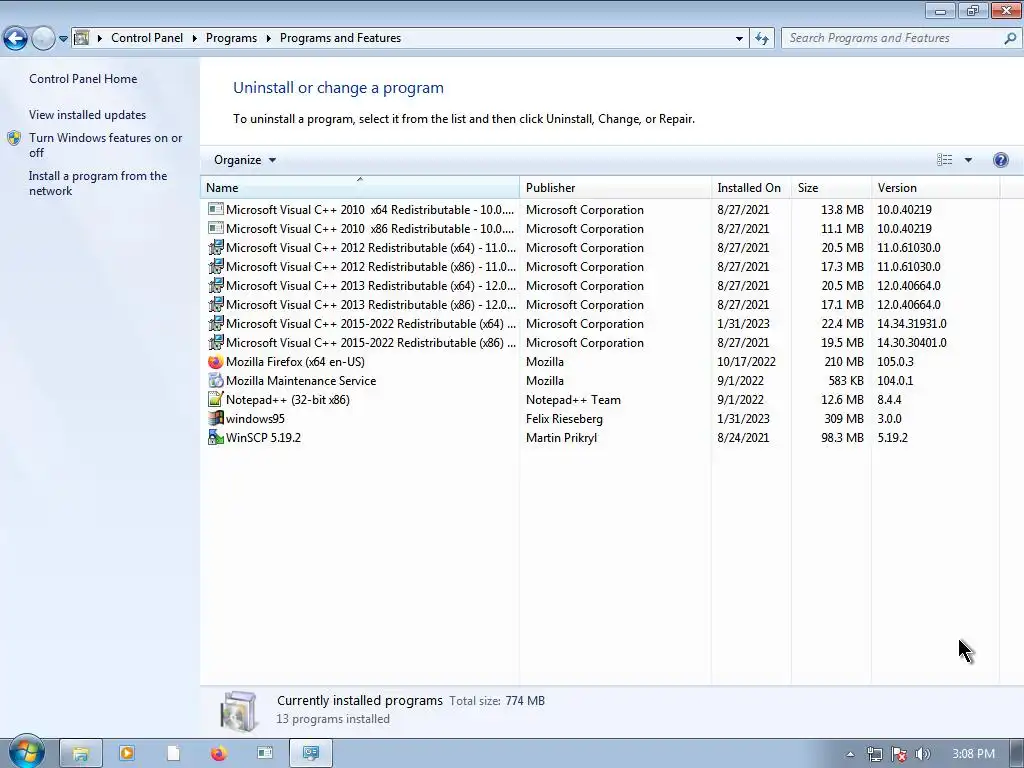Open Firefox from the taskbar
Screen dimensions: 1024x768
[x=219, y=754]
